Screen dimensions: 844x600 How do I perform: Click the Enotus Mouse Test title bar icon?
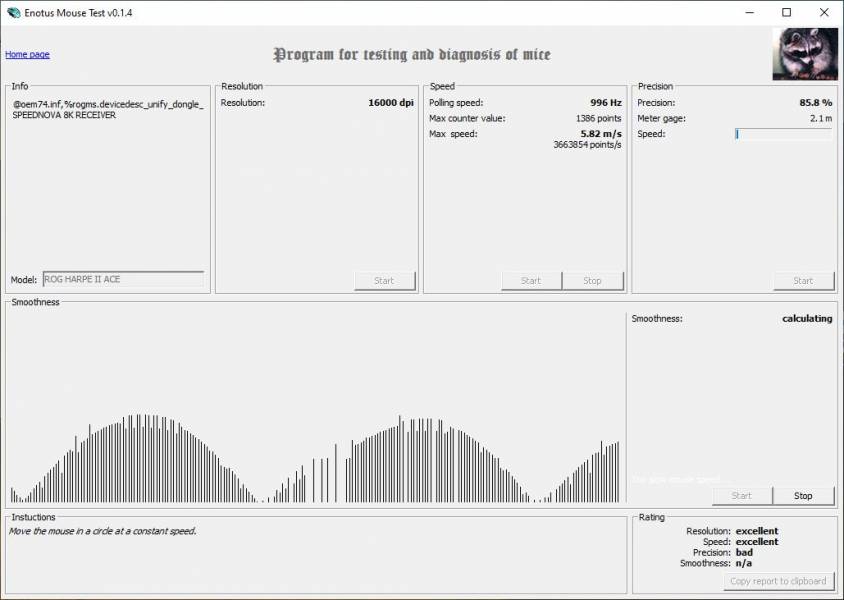tap(14, 12)
